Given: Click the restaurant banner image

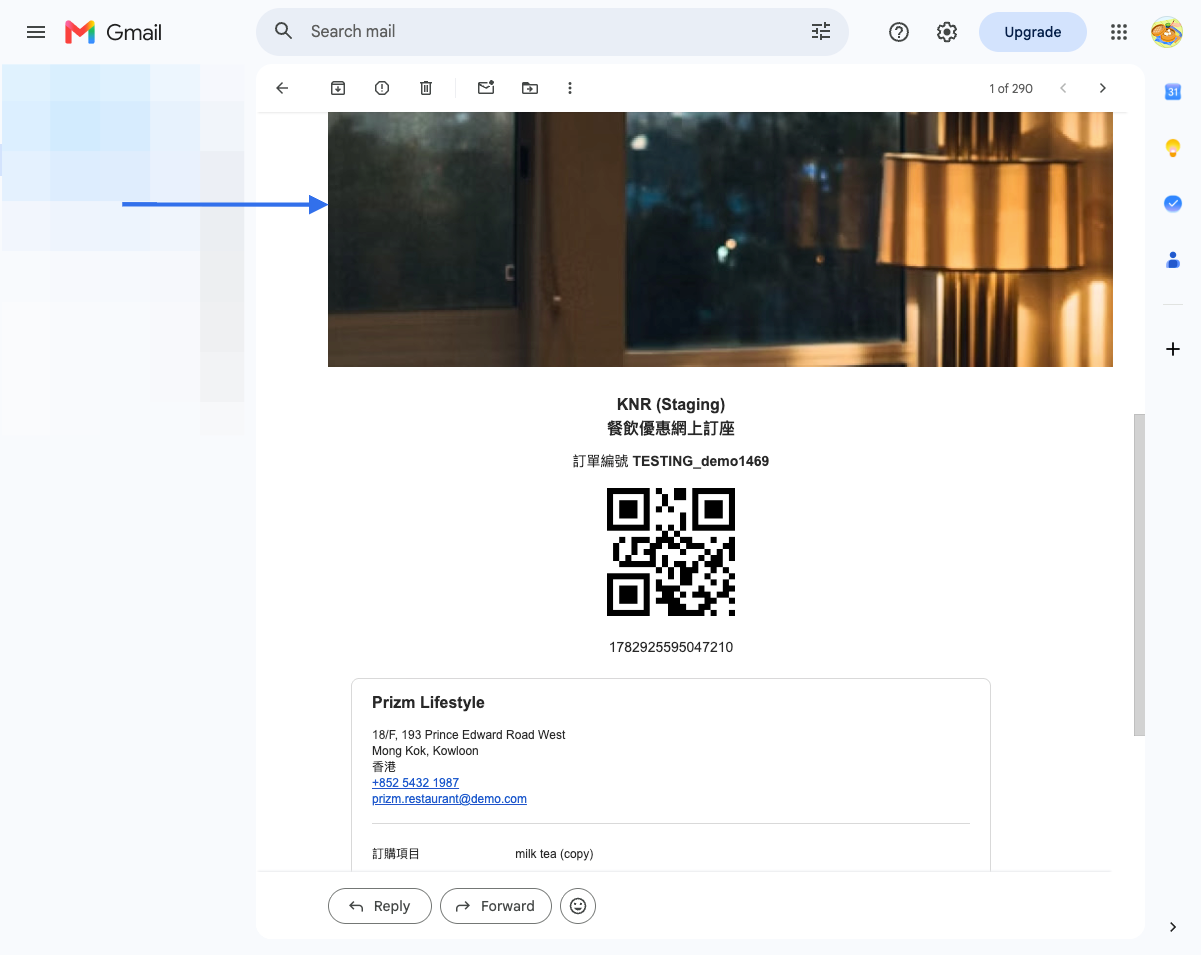Looking at the screenshot, I should (x=720, y=239).
